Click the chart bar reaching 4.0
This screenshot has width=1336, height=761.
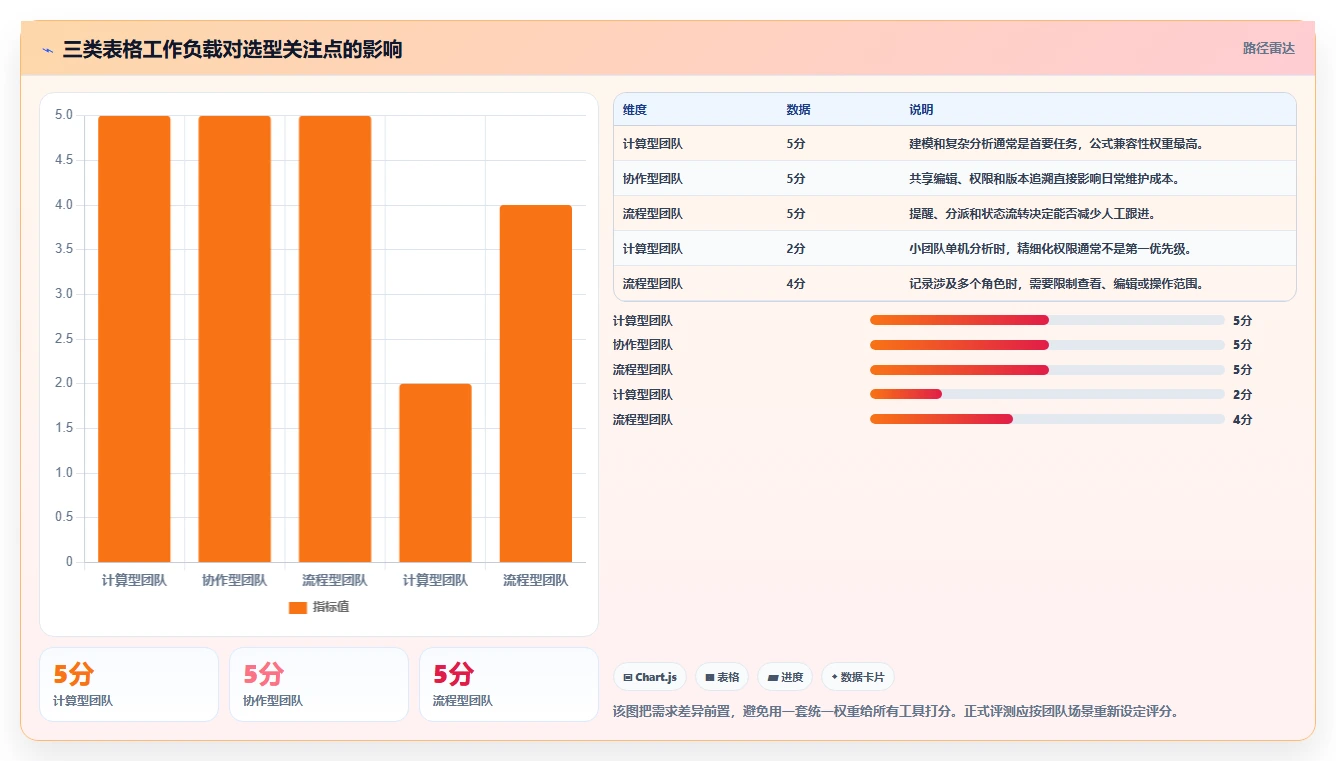[535, 384]
